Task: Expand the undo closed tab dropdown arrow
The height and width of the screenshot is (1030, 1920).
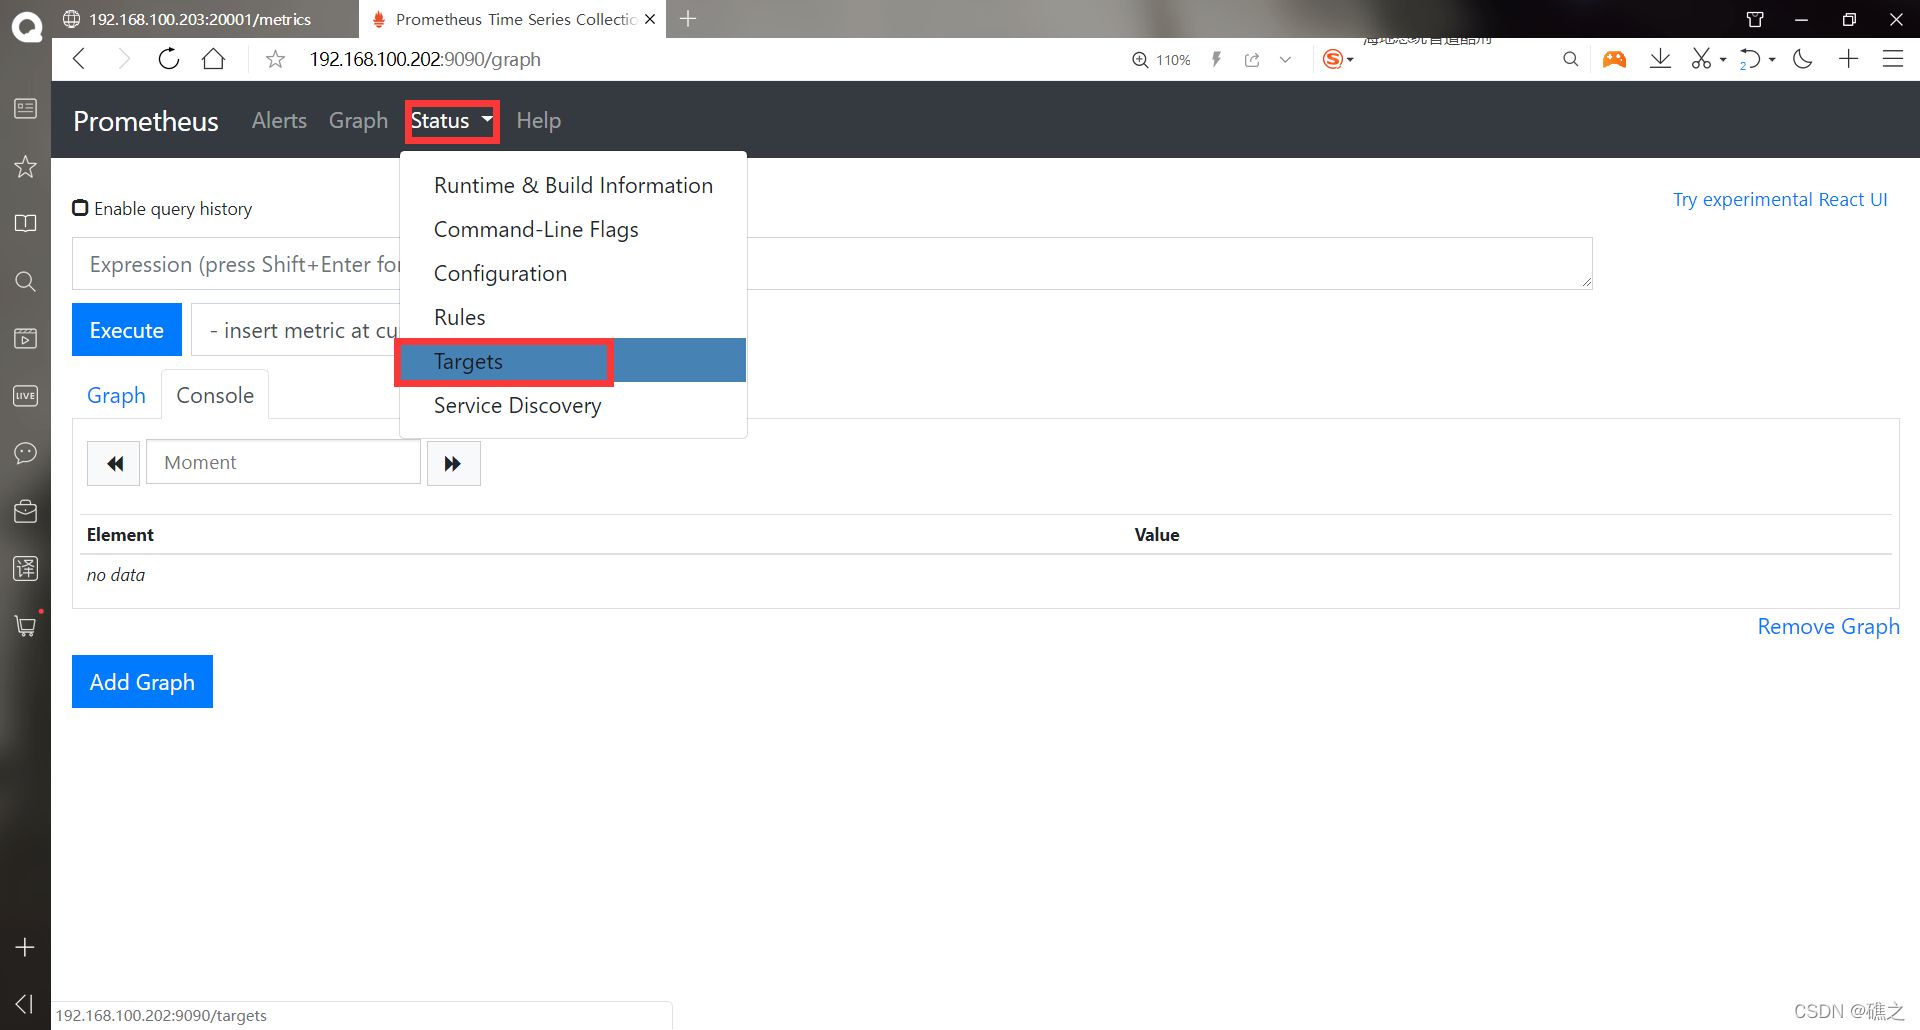Action: 1772,60
